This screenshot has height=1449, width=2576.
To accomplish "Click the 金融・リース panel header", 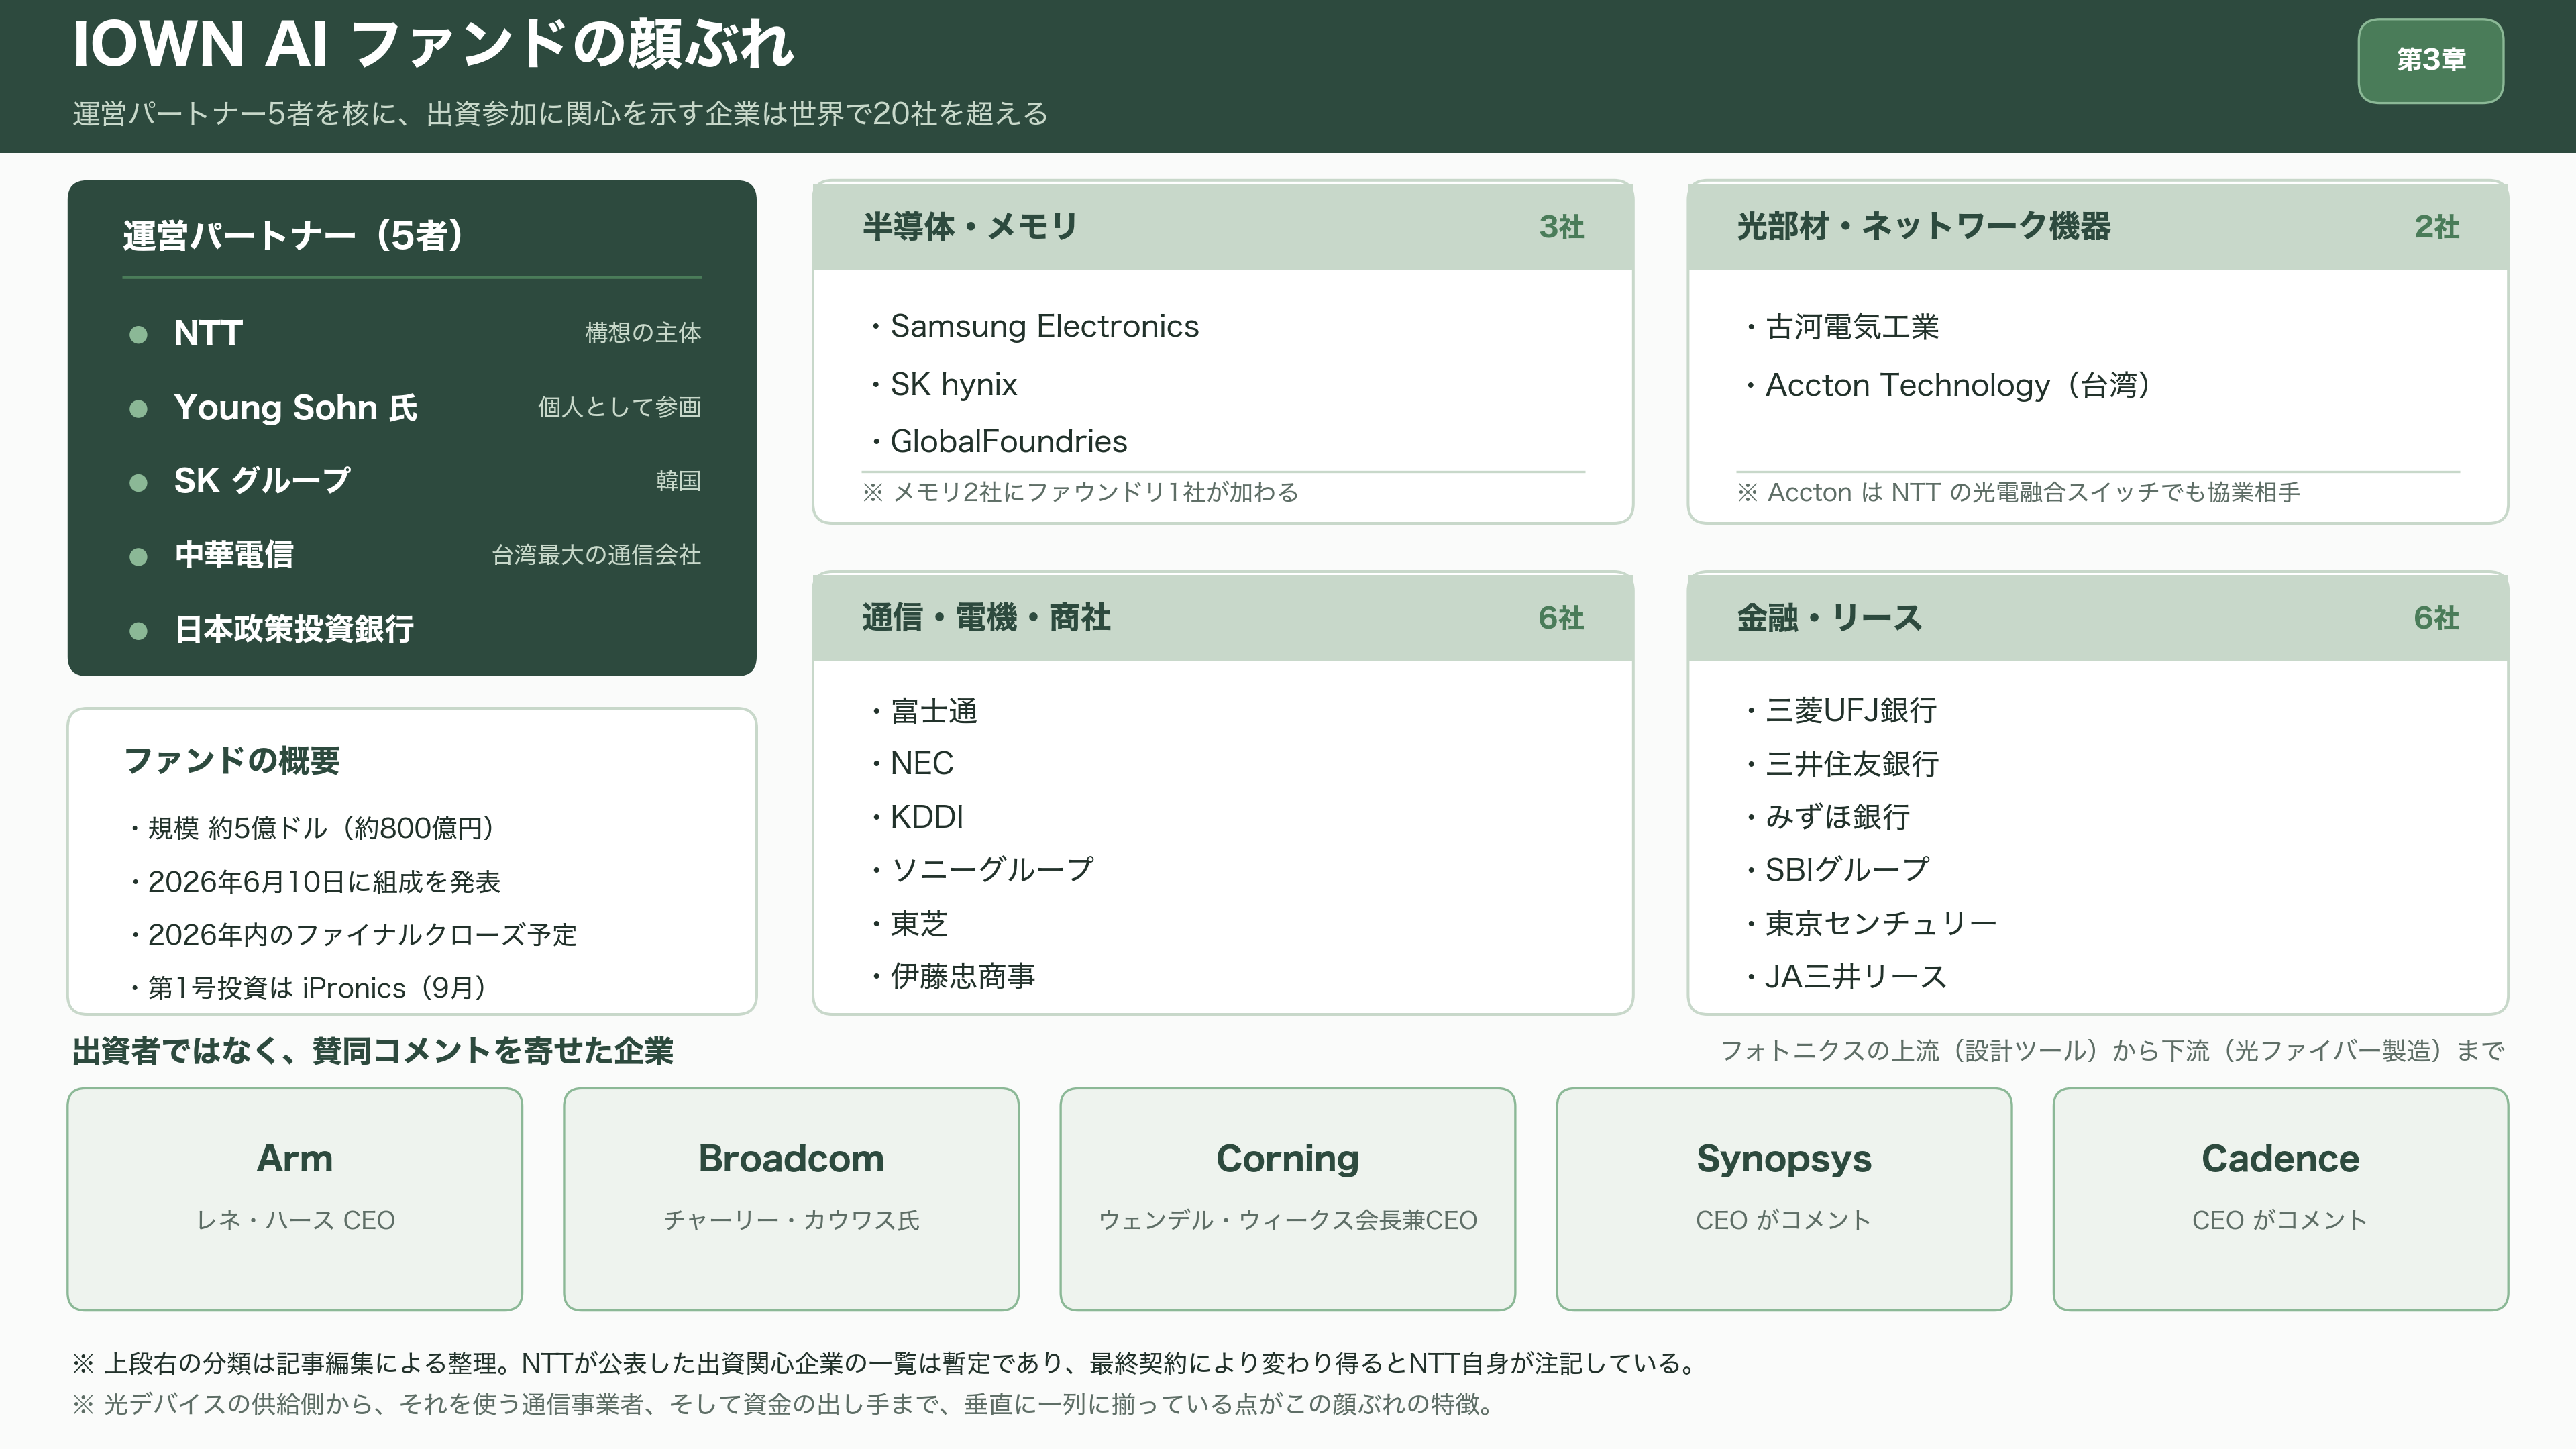I will 2098,618.
